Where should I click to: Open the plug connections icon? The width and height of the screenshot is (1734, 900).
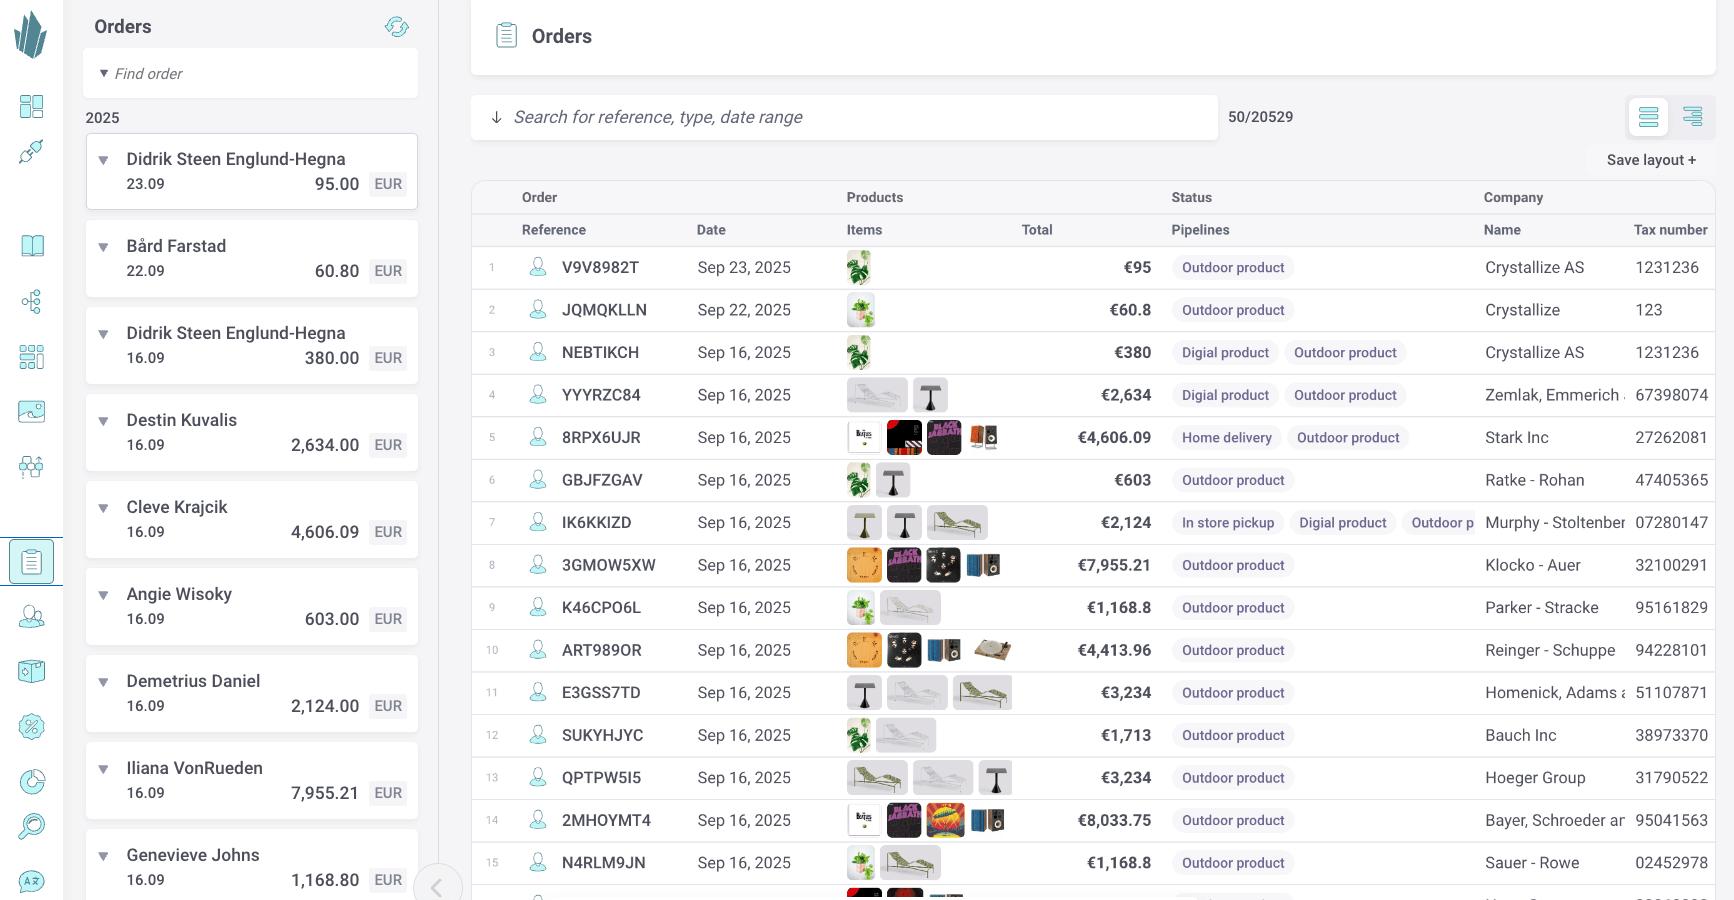[32, 152]
